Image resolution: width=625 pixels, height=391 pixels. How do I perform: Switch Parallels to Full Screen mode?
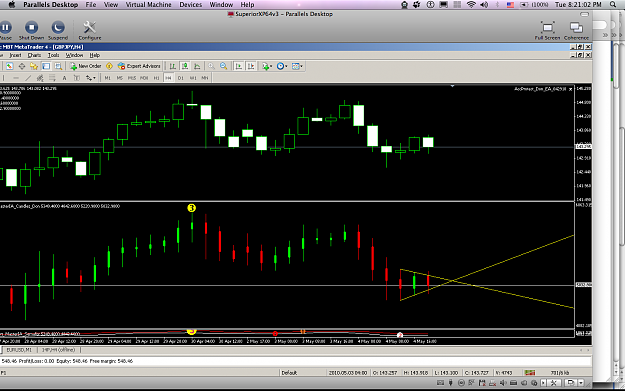tap(547, 30)
